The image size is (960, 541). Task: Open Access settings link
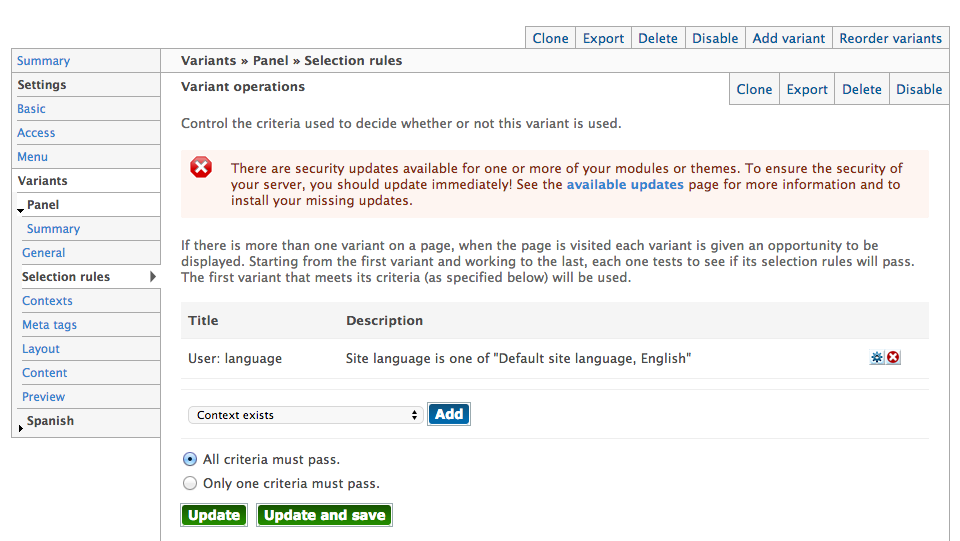click(36, 133)
